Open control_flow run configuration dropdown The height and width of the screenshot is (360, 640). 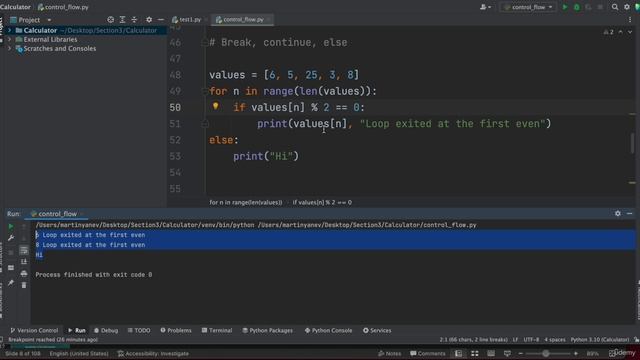(528, 7)
